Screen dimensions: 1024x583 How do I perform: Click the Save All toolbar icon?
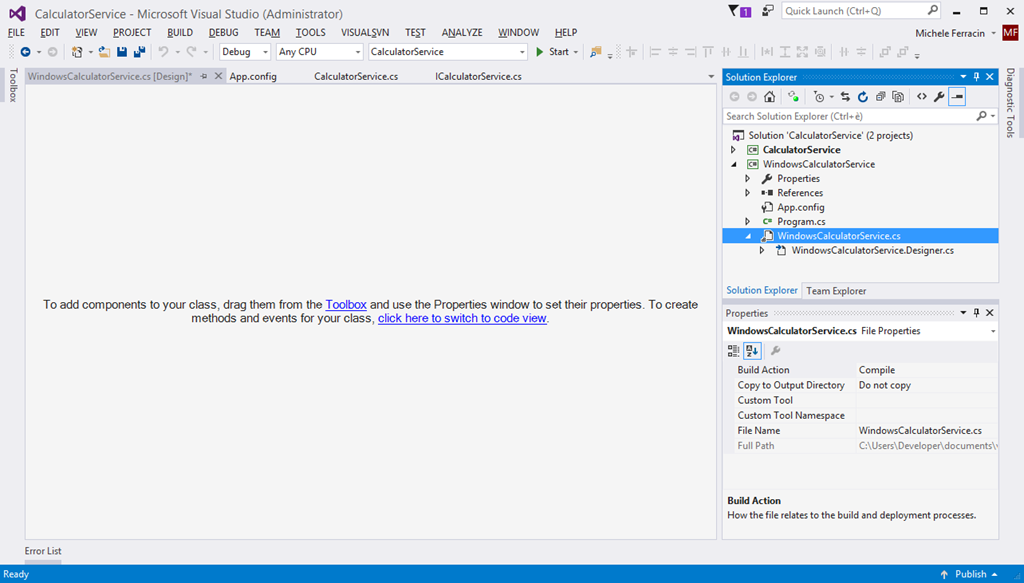(x=138, y=52)
